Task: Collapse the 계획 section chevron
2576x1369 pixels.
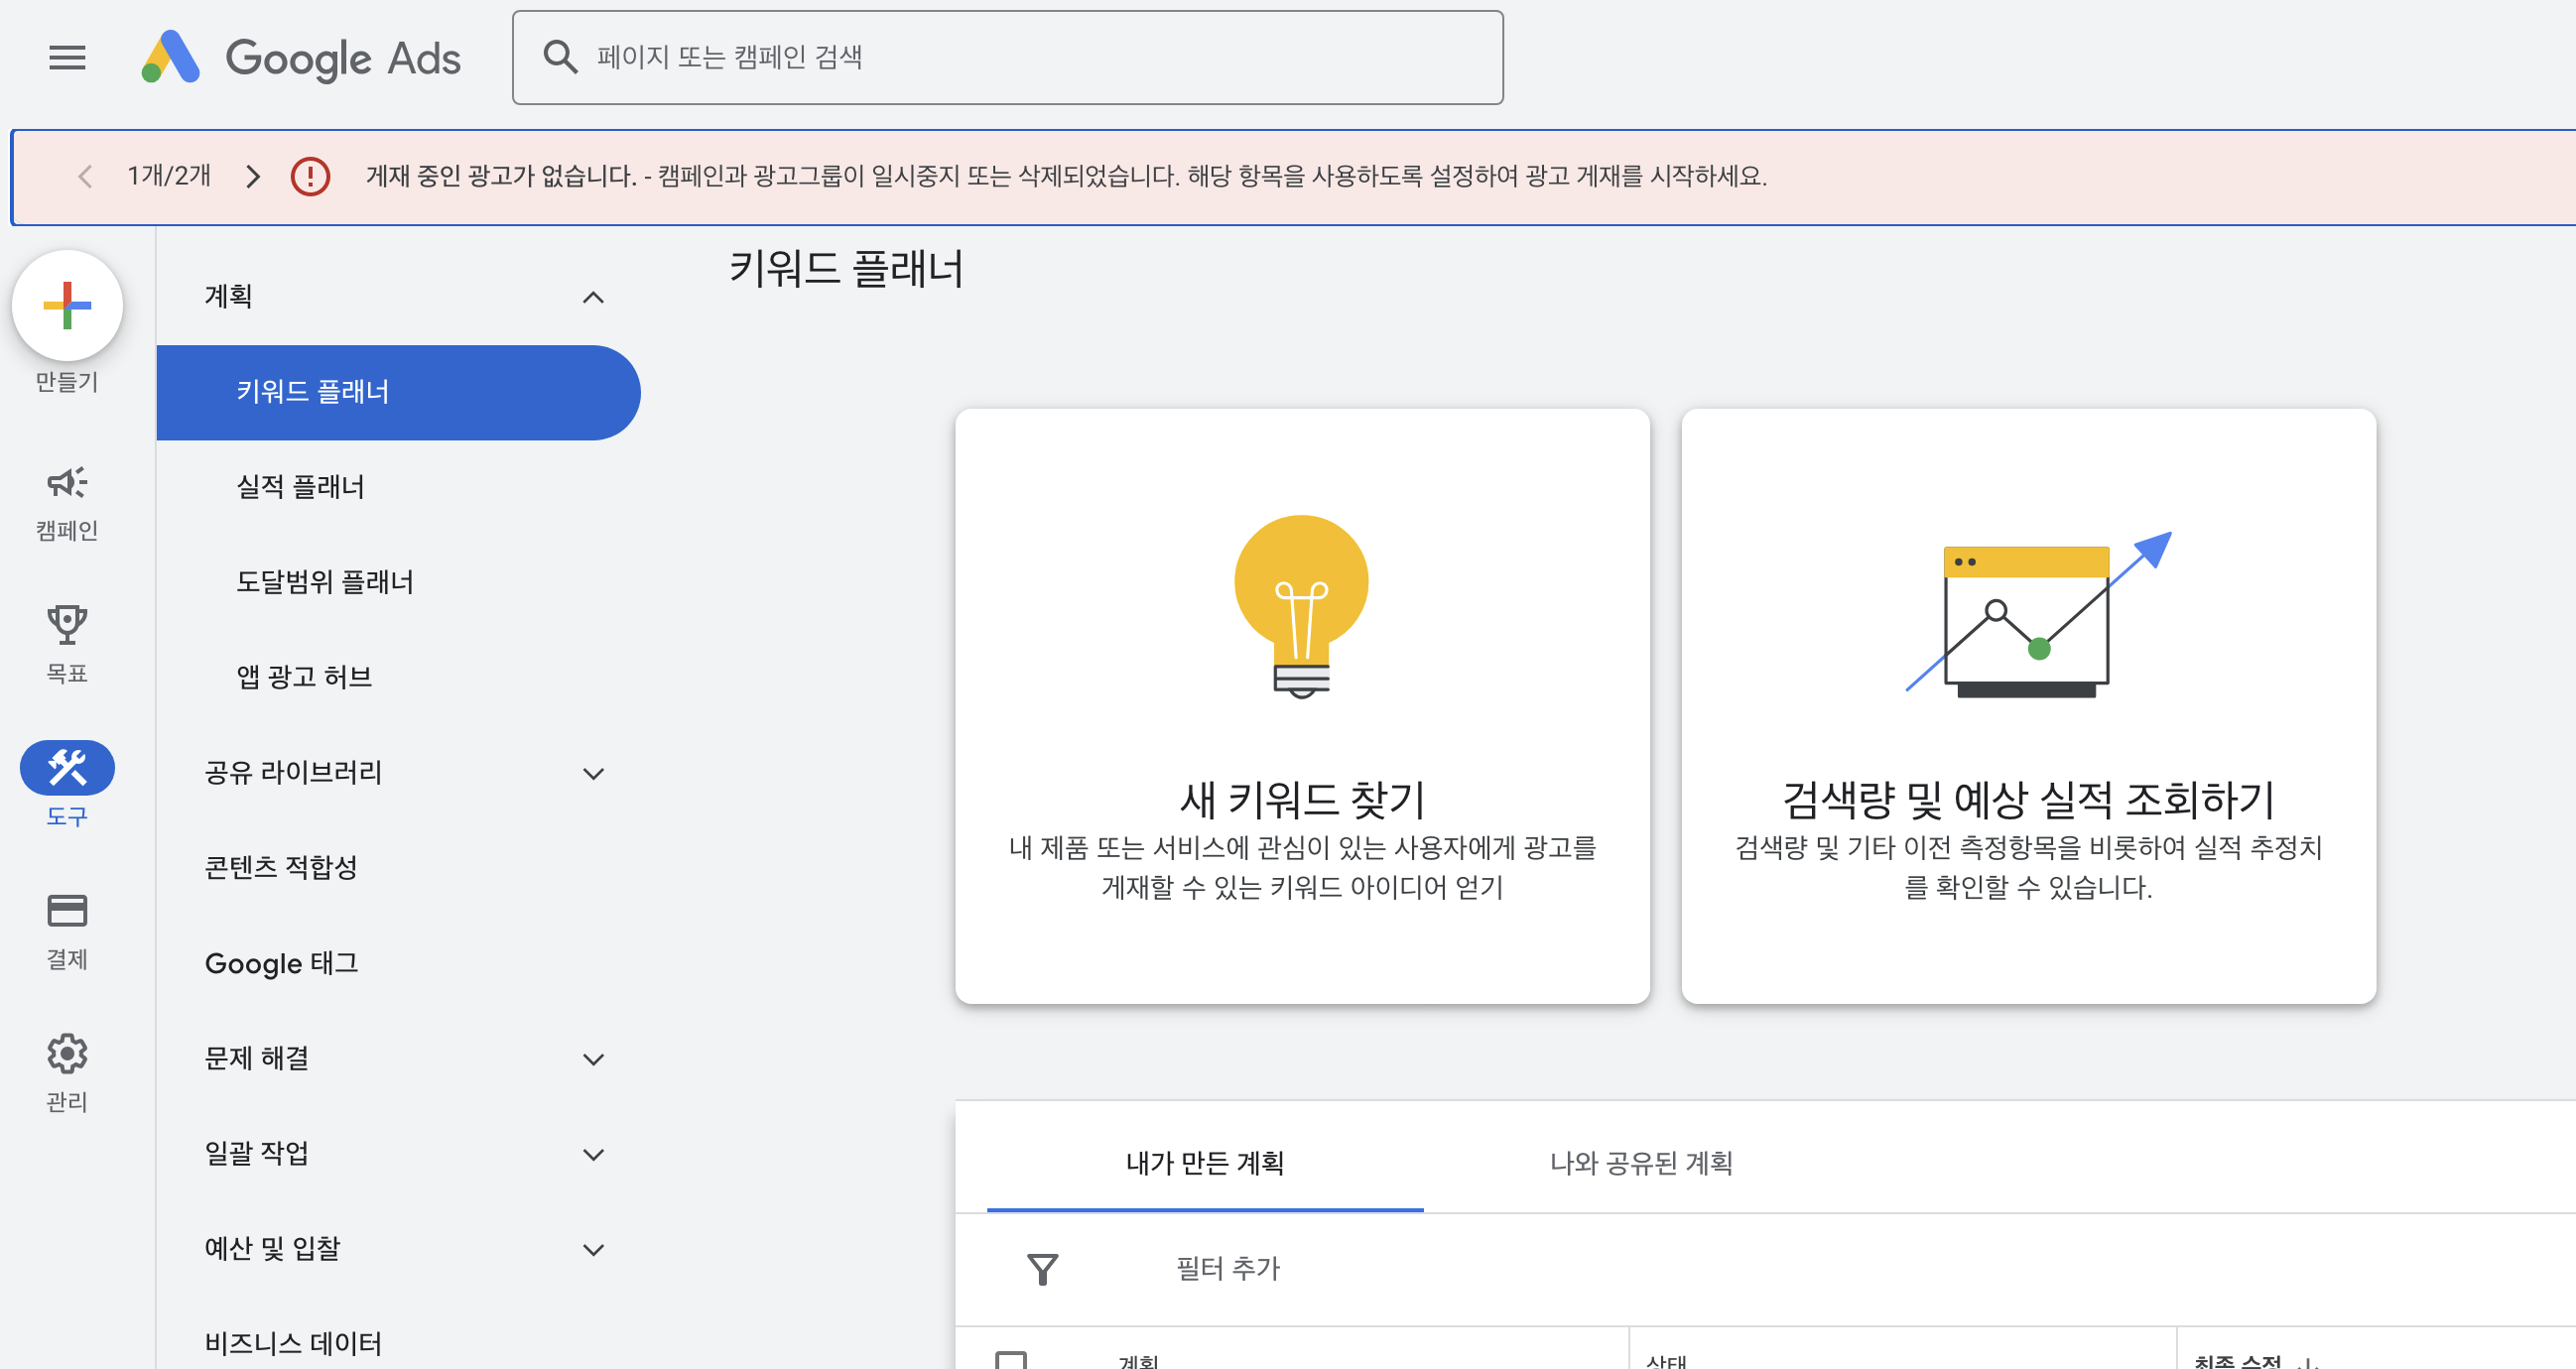Action: coord(593,297)
